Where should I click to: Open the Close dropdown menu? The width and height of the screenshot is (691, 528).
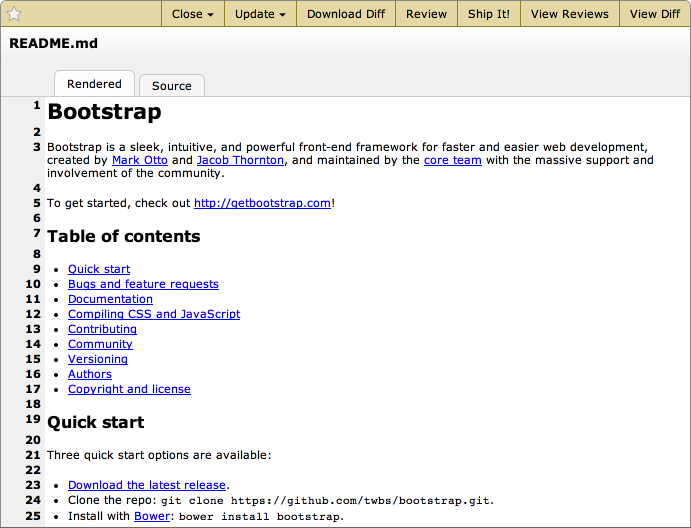tap(193, 14)
